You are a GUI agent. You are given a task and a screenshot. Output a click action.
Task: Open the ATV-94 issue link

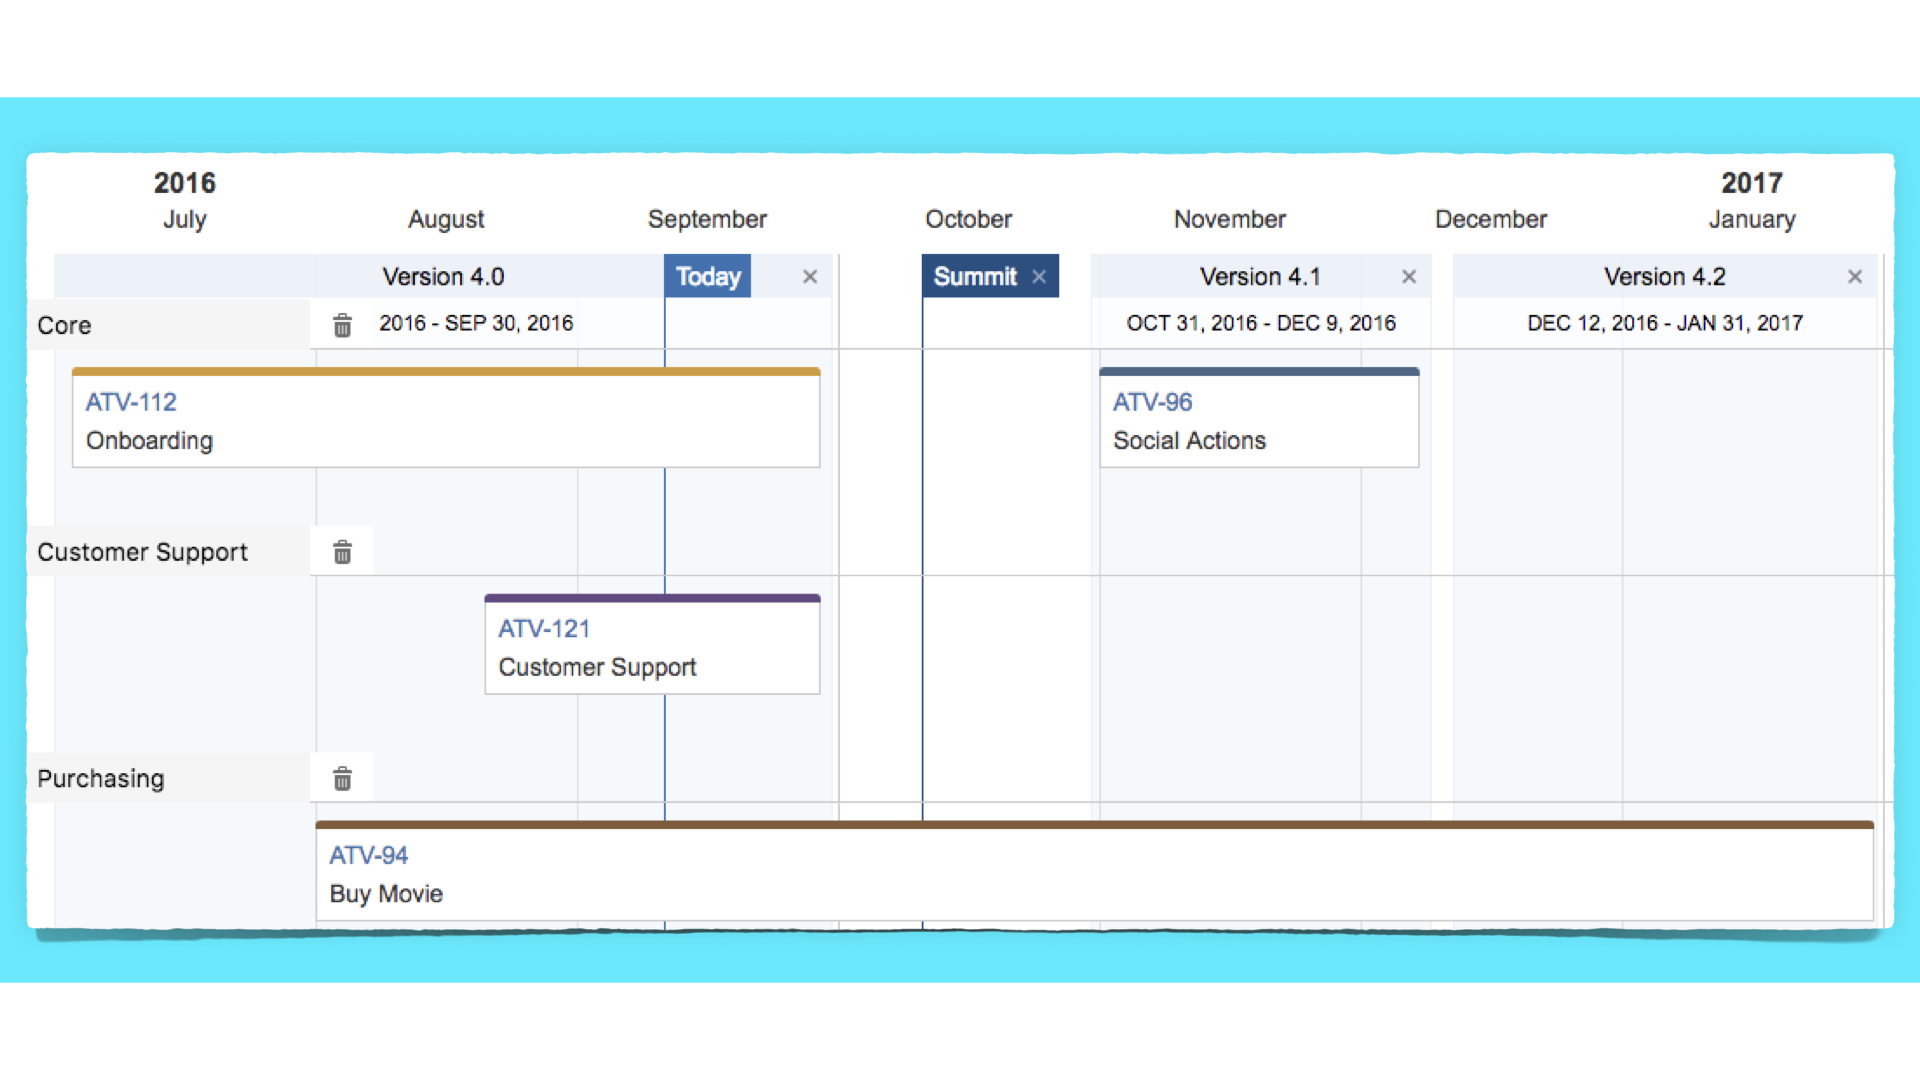click(x=368, y=856)
